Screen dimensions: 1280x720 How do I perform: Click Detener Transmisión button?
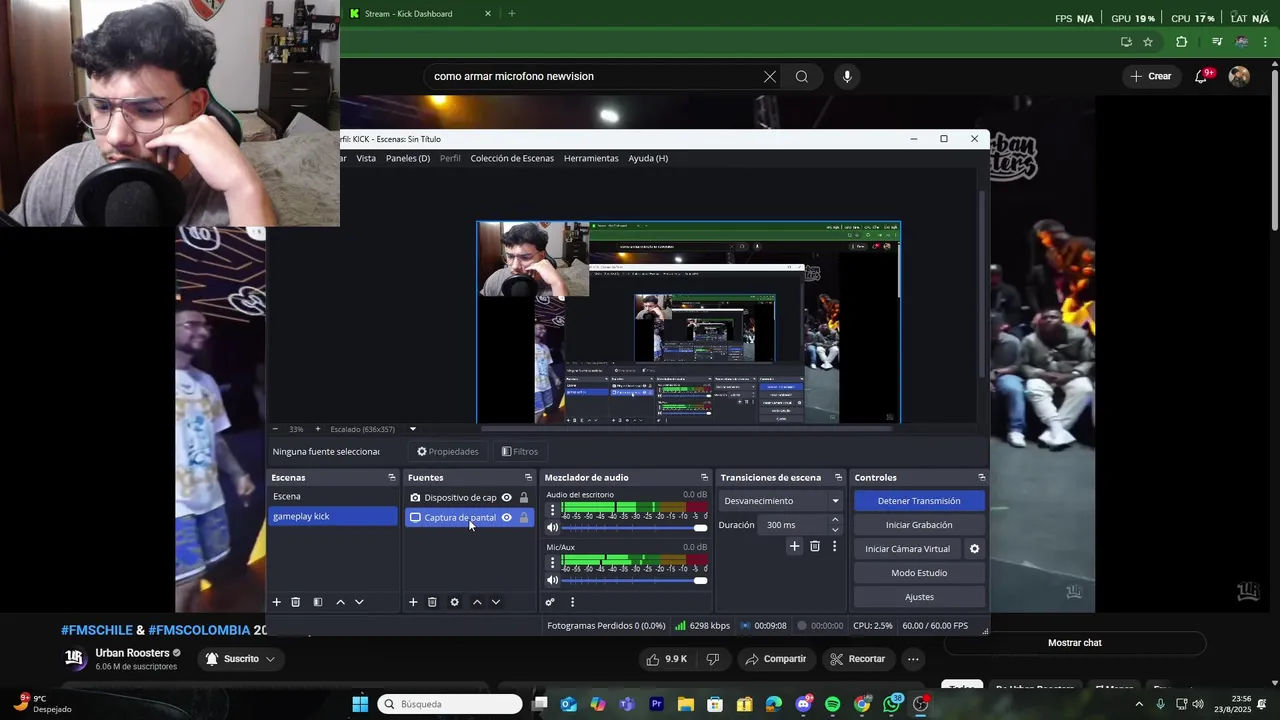coord(919,501)
